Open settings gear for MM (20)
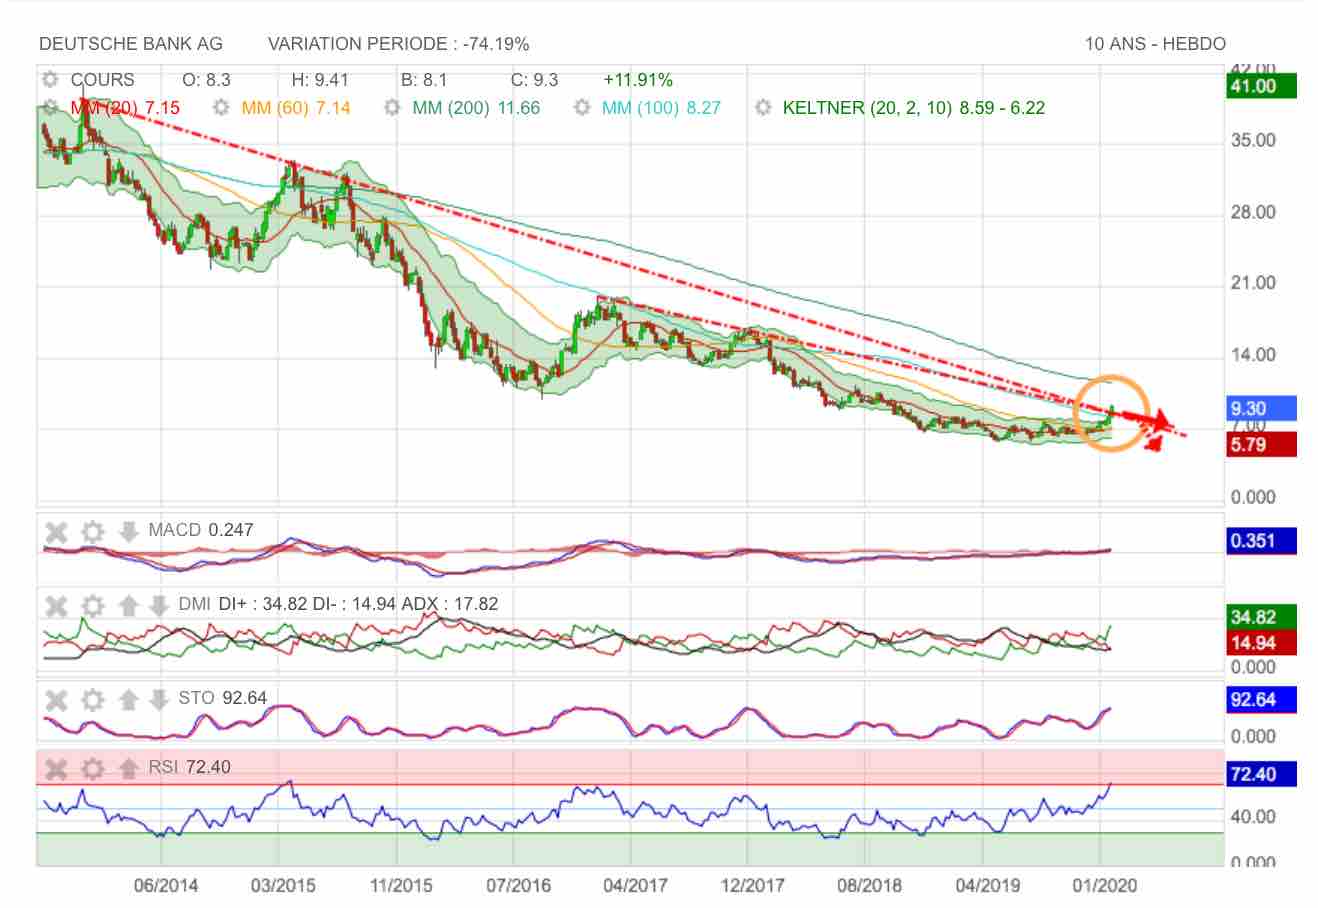Screen dimensions: 1318x908 point(50,107)
